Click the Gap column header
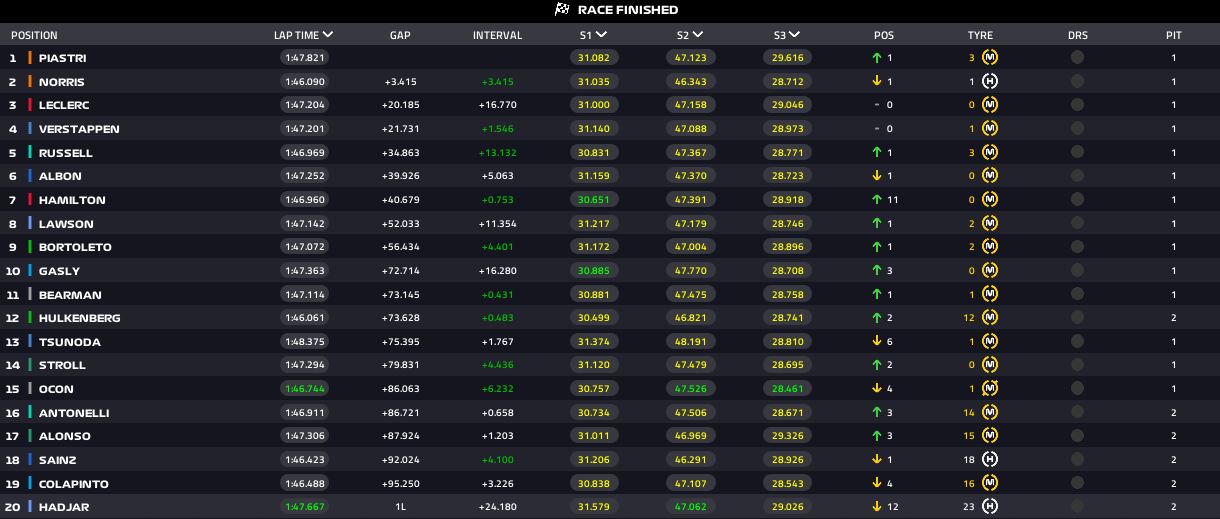The height and width of the screenshot is (519, 1220). point(400,35)
